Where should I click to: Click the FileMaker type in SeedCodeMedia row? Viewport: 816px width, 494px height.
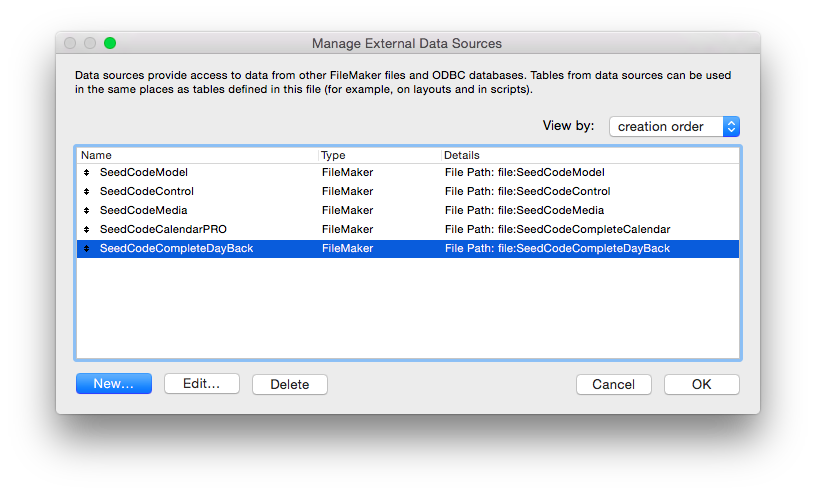click(x=347, y=210)
